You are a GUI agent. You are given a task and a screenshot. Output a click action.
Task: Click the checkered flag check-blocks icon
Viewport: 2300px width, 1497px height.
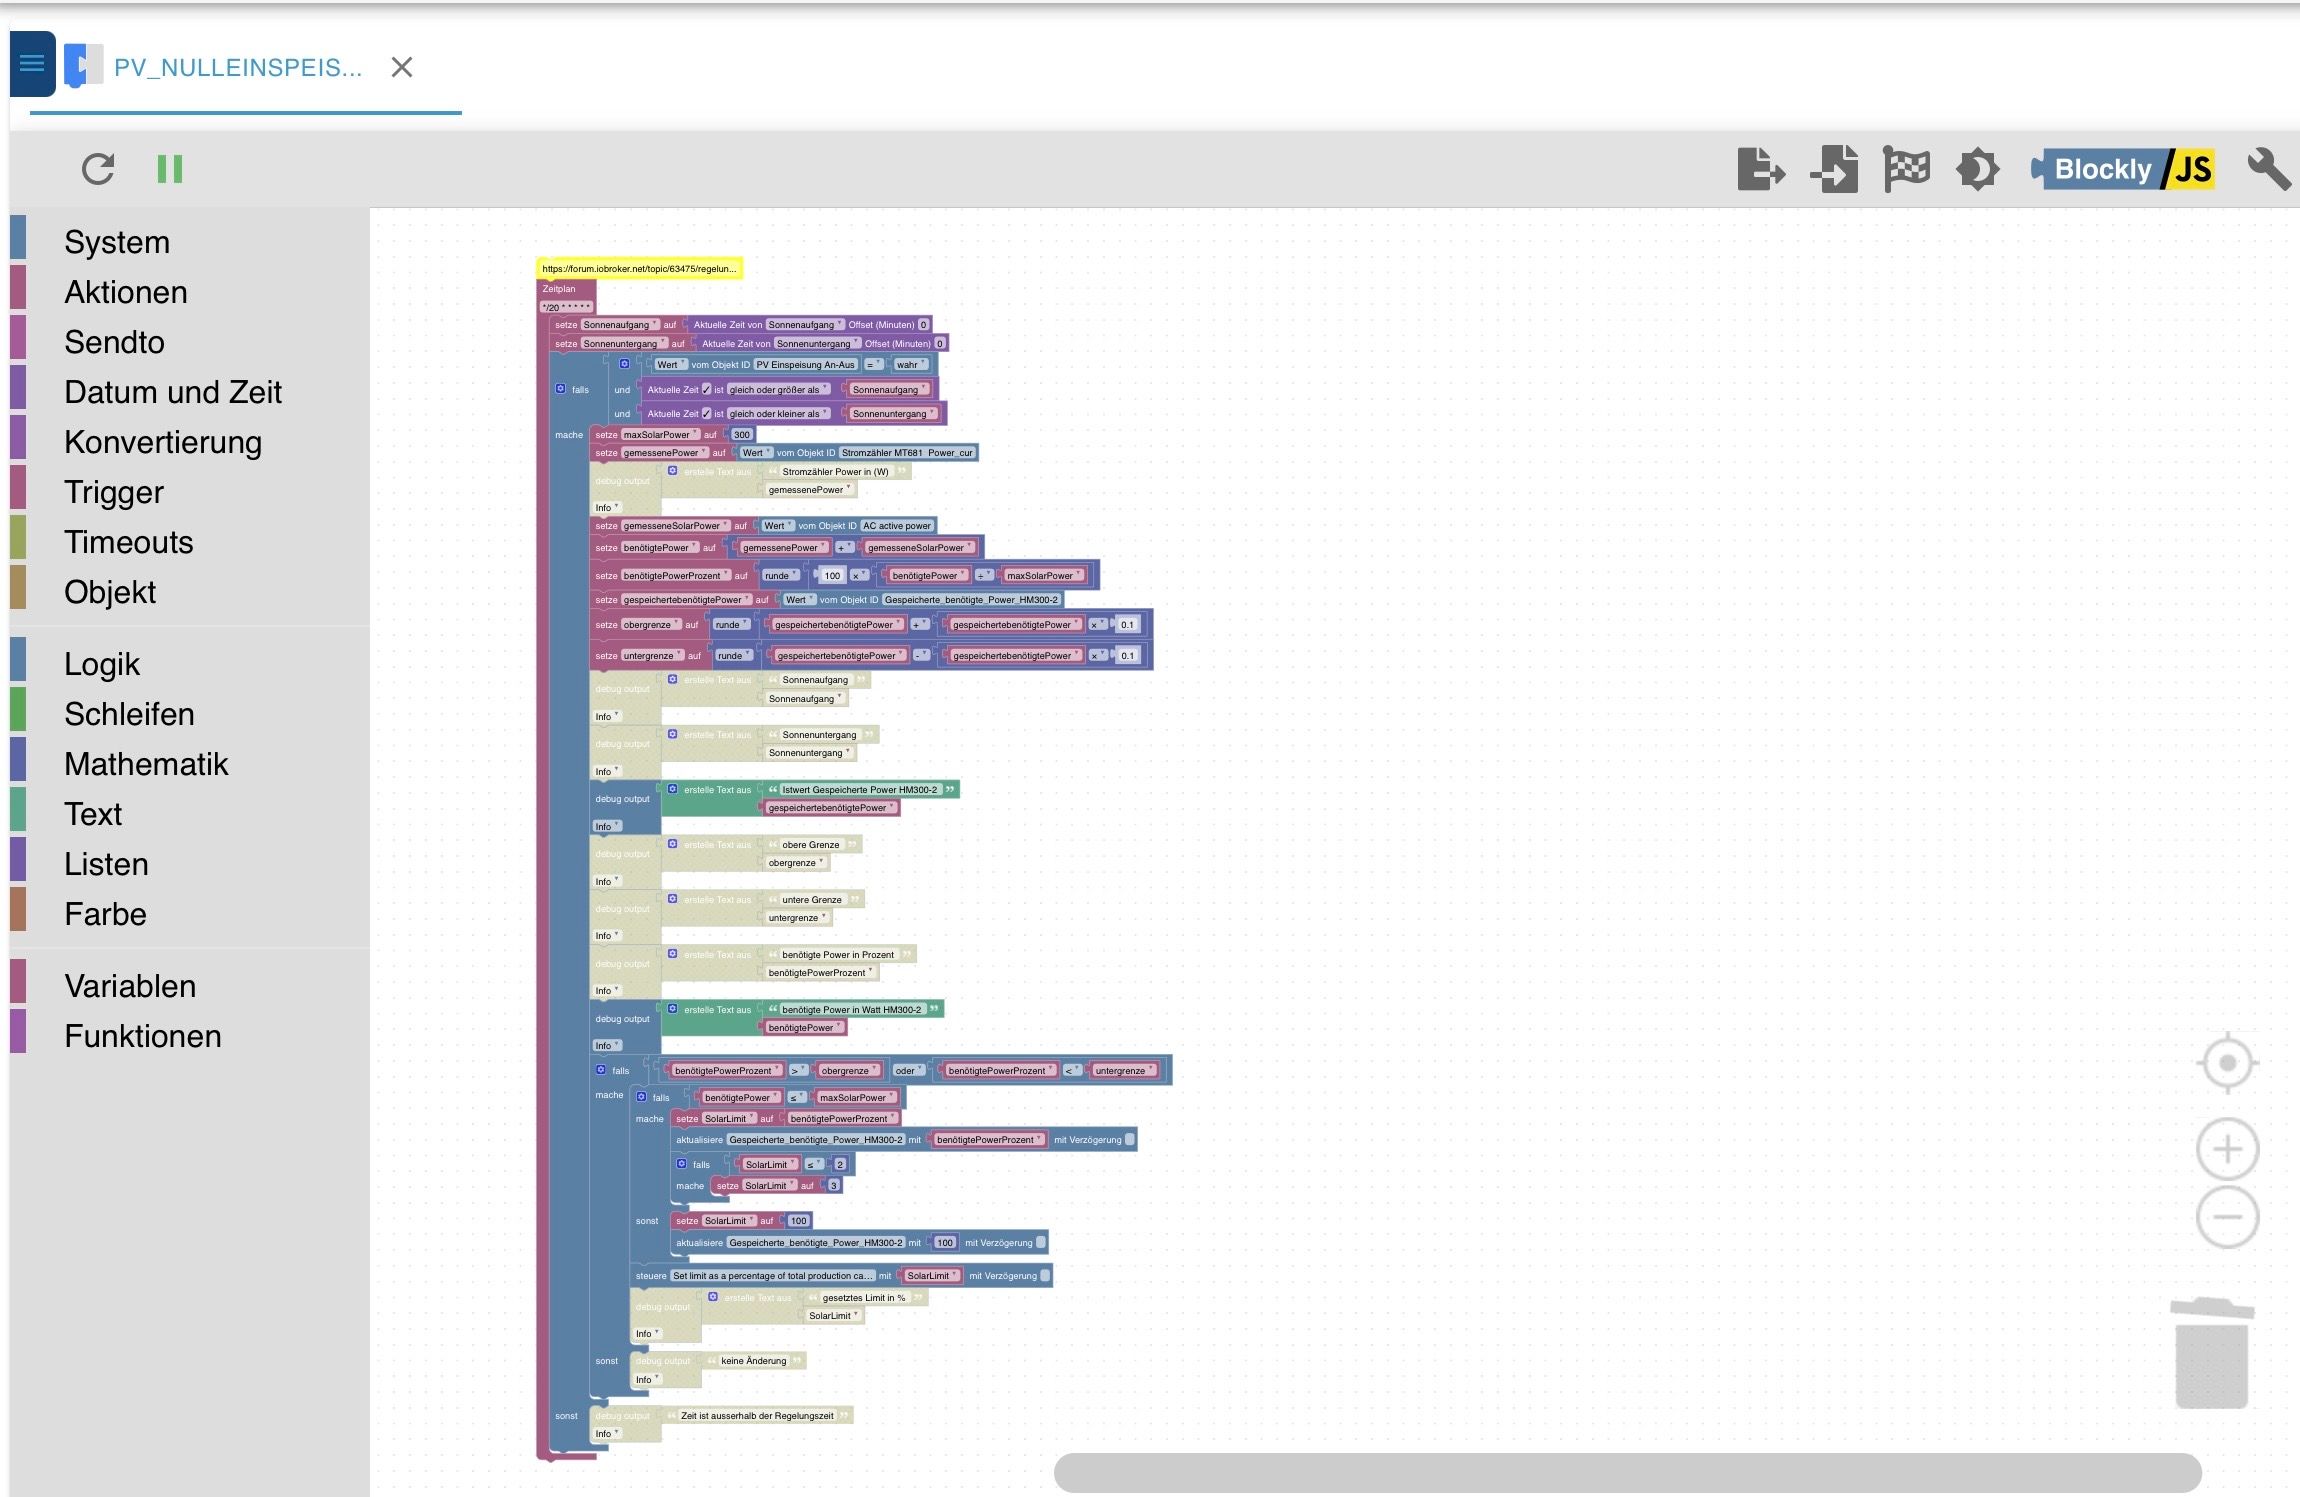point(1906,169)
